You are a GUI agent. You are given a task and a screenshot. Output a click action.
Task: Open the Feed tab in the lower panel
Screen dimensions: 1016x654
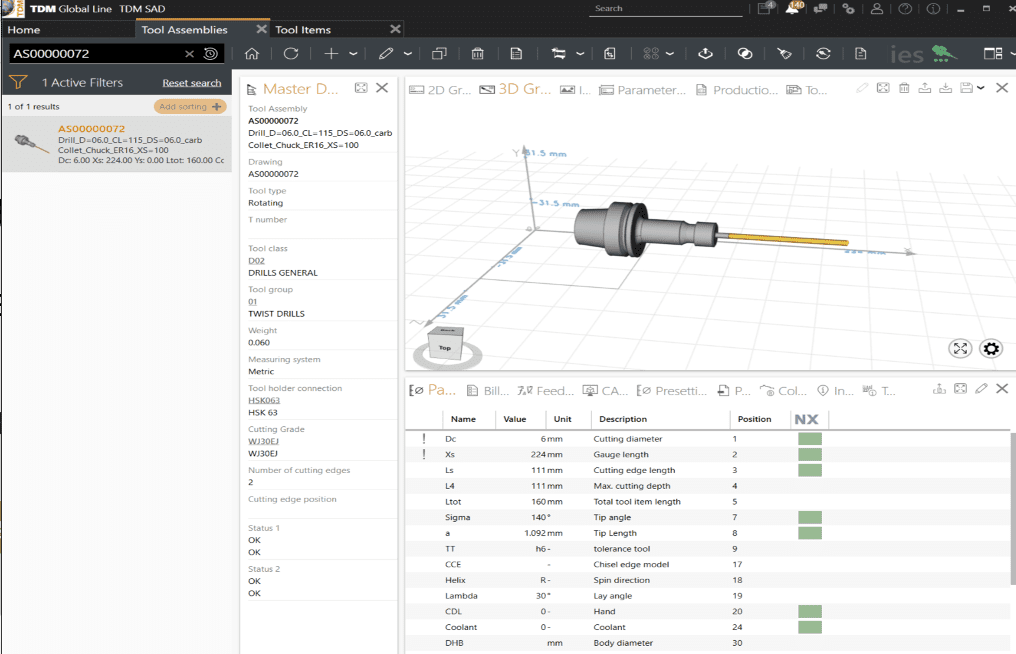pos(546,391)
